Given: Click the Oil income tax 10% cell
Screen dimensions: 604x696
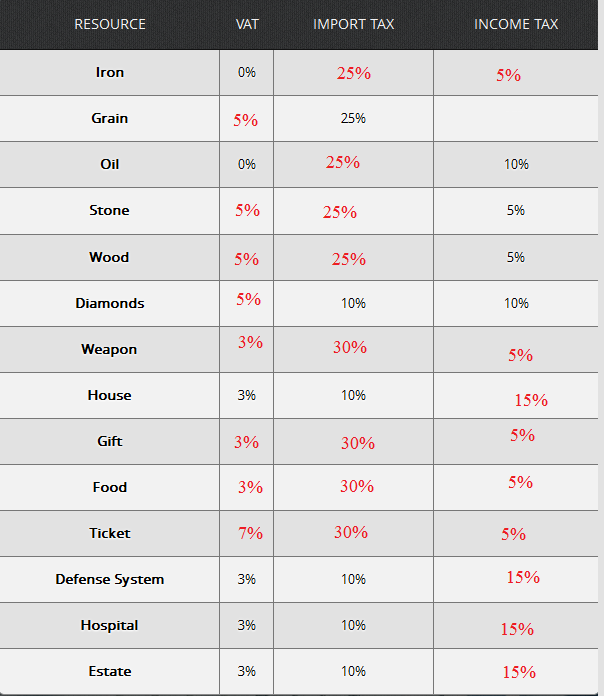Looking at the screenshot, I should pyautogui.click(x=516, y=164).
